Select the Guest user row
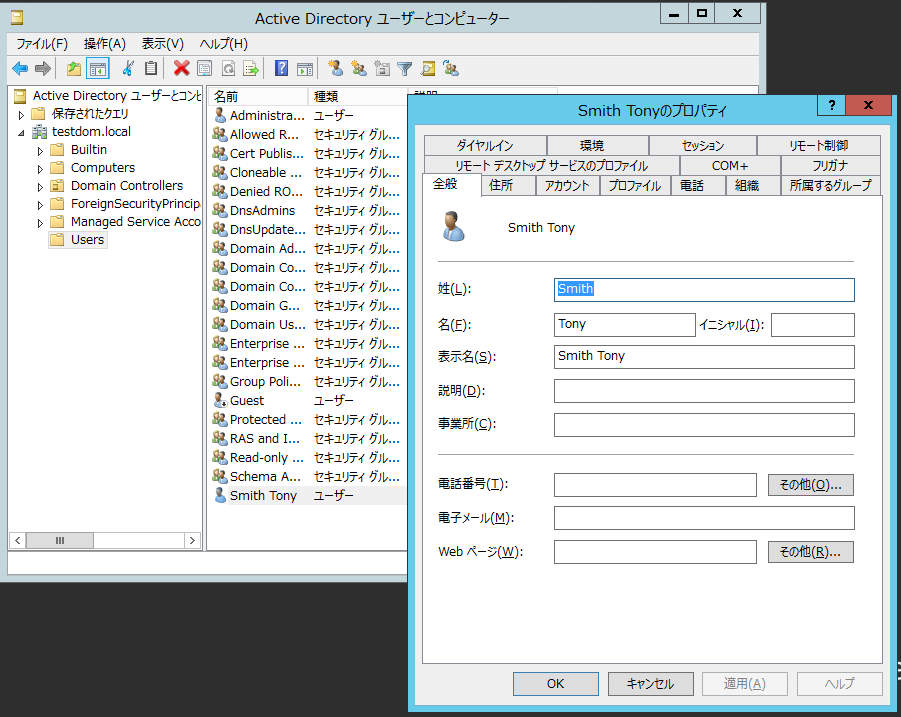 306,400
